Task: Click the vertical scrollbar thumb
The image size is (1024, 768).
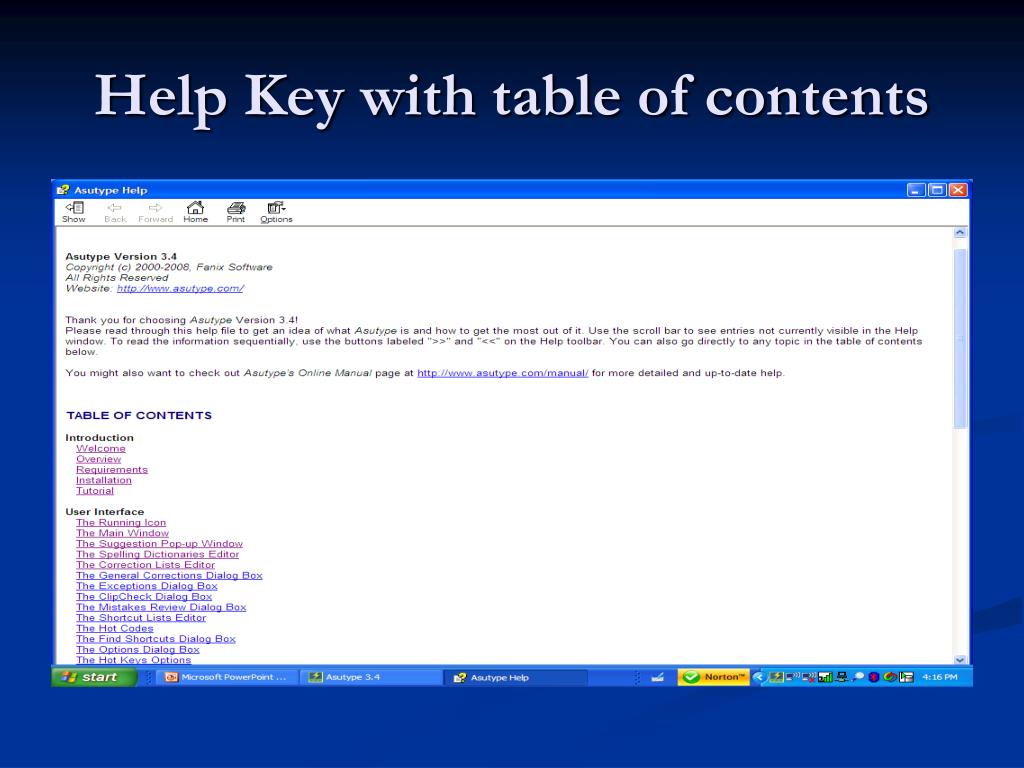Action: click(959, 338)
